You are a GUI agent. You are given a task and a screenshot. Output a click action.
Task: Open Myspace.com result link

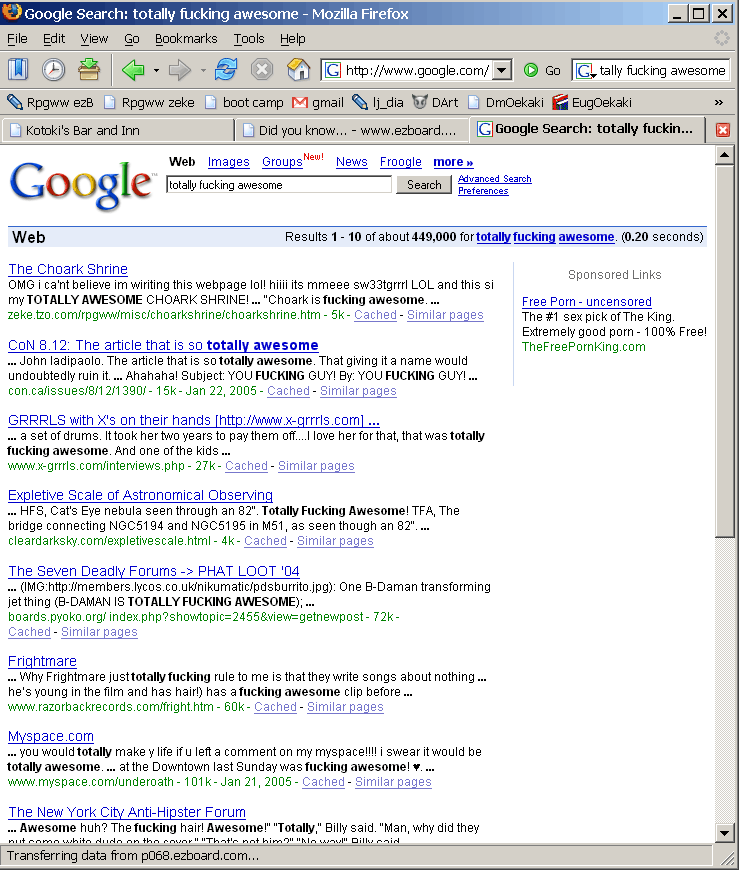[x=51, y=736]
